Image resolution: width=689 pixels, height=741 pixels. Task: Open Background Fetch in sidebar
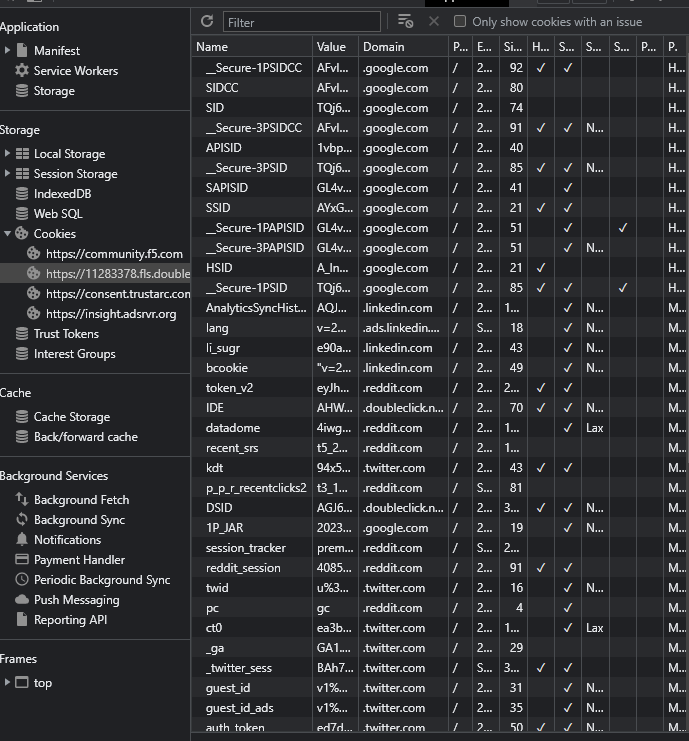pyautogui.click(x=81, y=500)
